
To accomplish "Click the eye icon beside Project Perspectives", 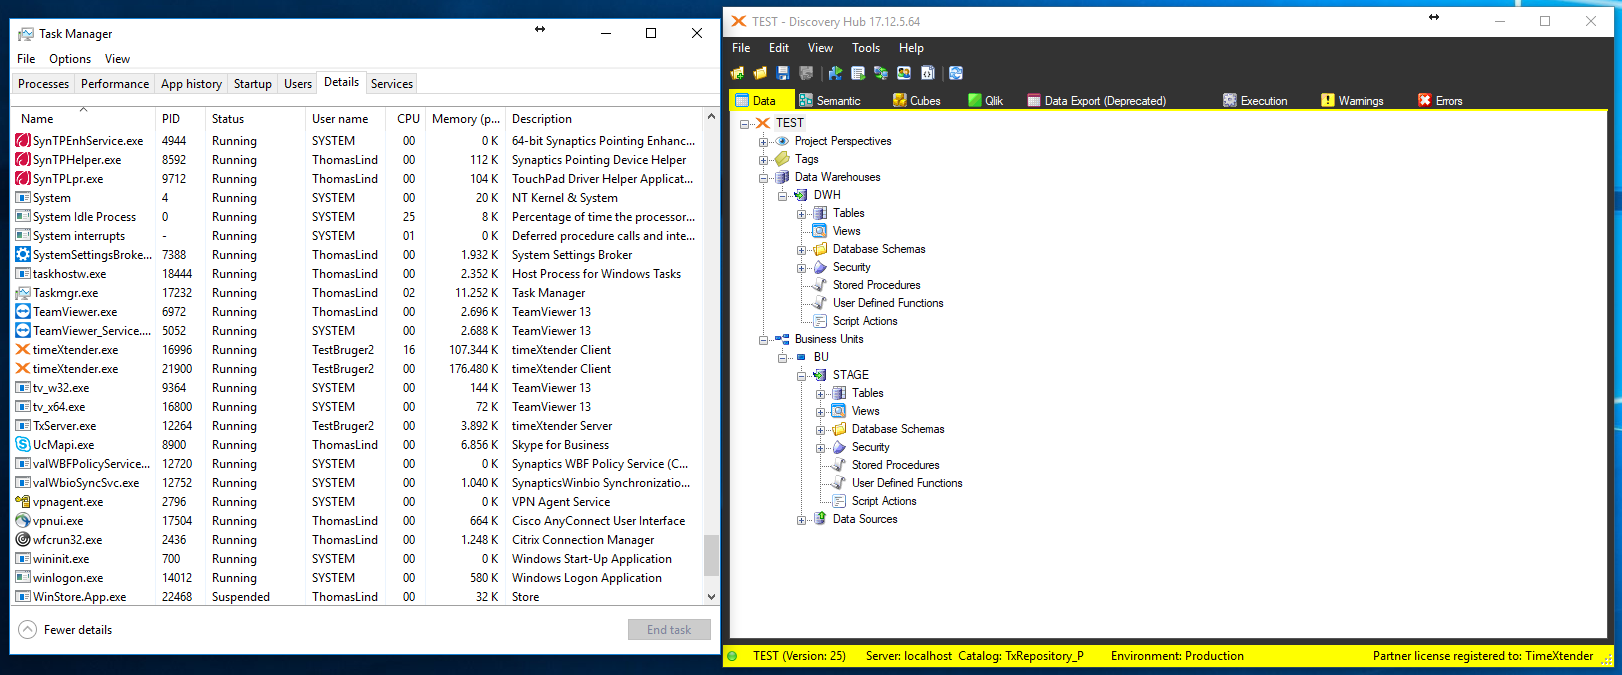I will pos(783,141).
